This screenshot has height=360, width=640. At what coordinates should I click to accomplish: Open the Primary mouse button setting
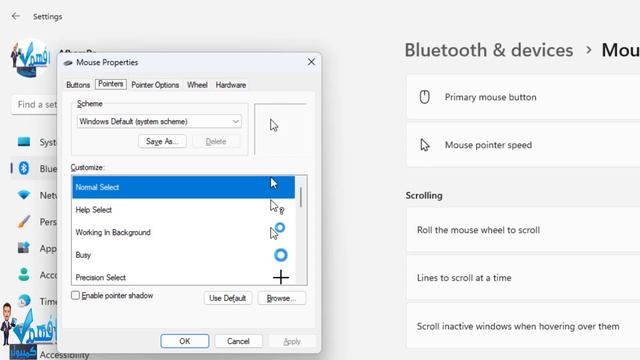point(523,97)
